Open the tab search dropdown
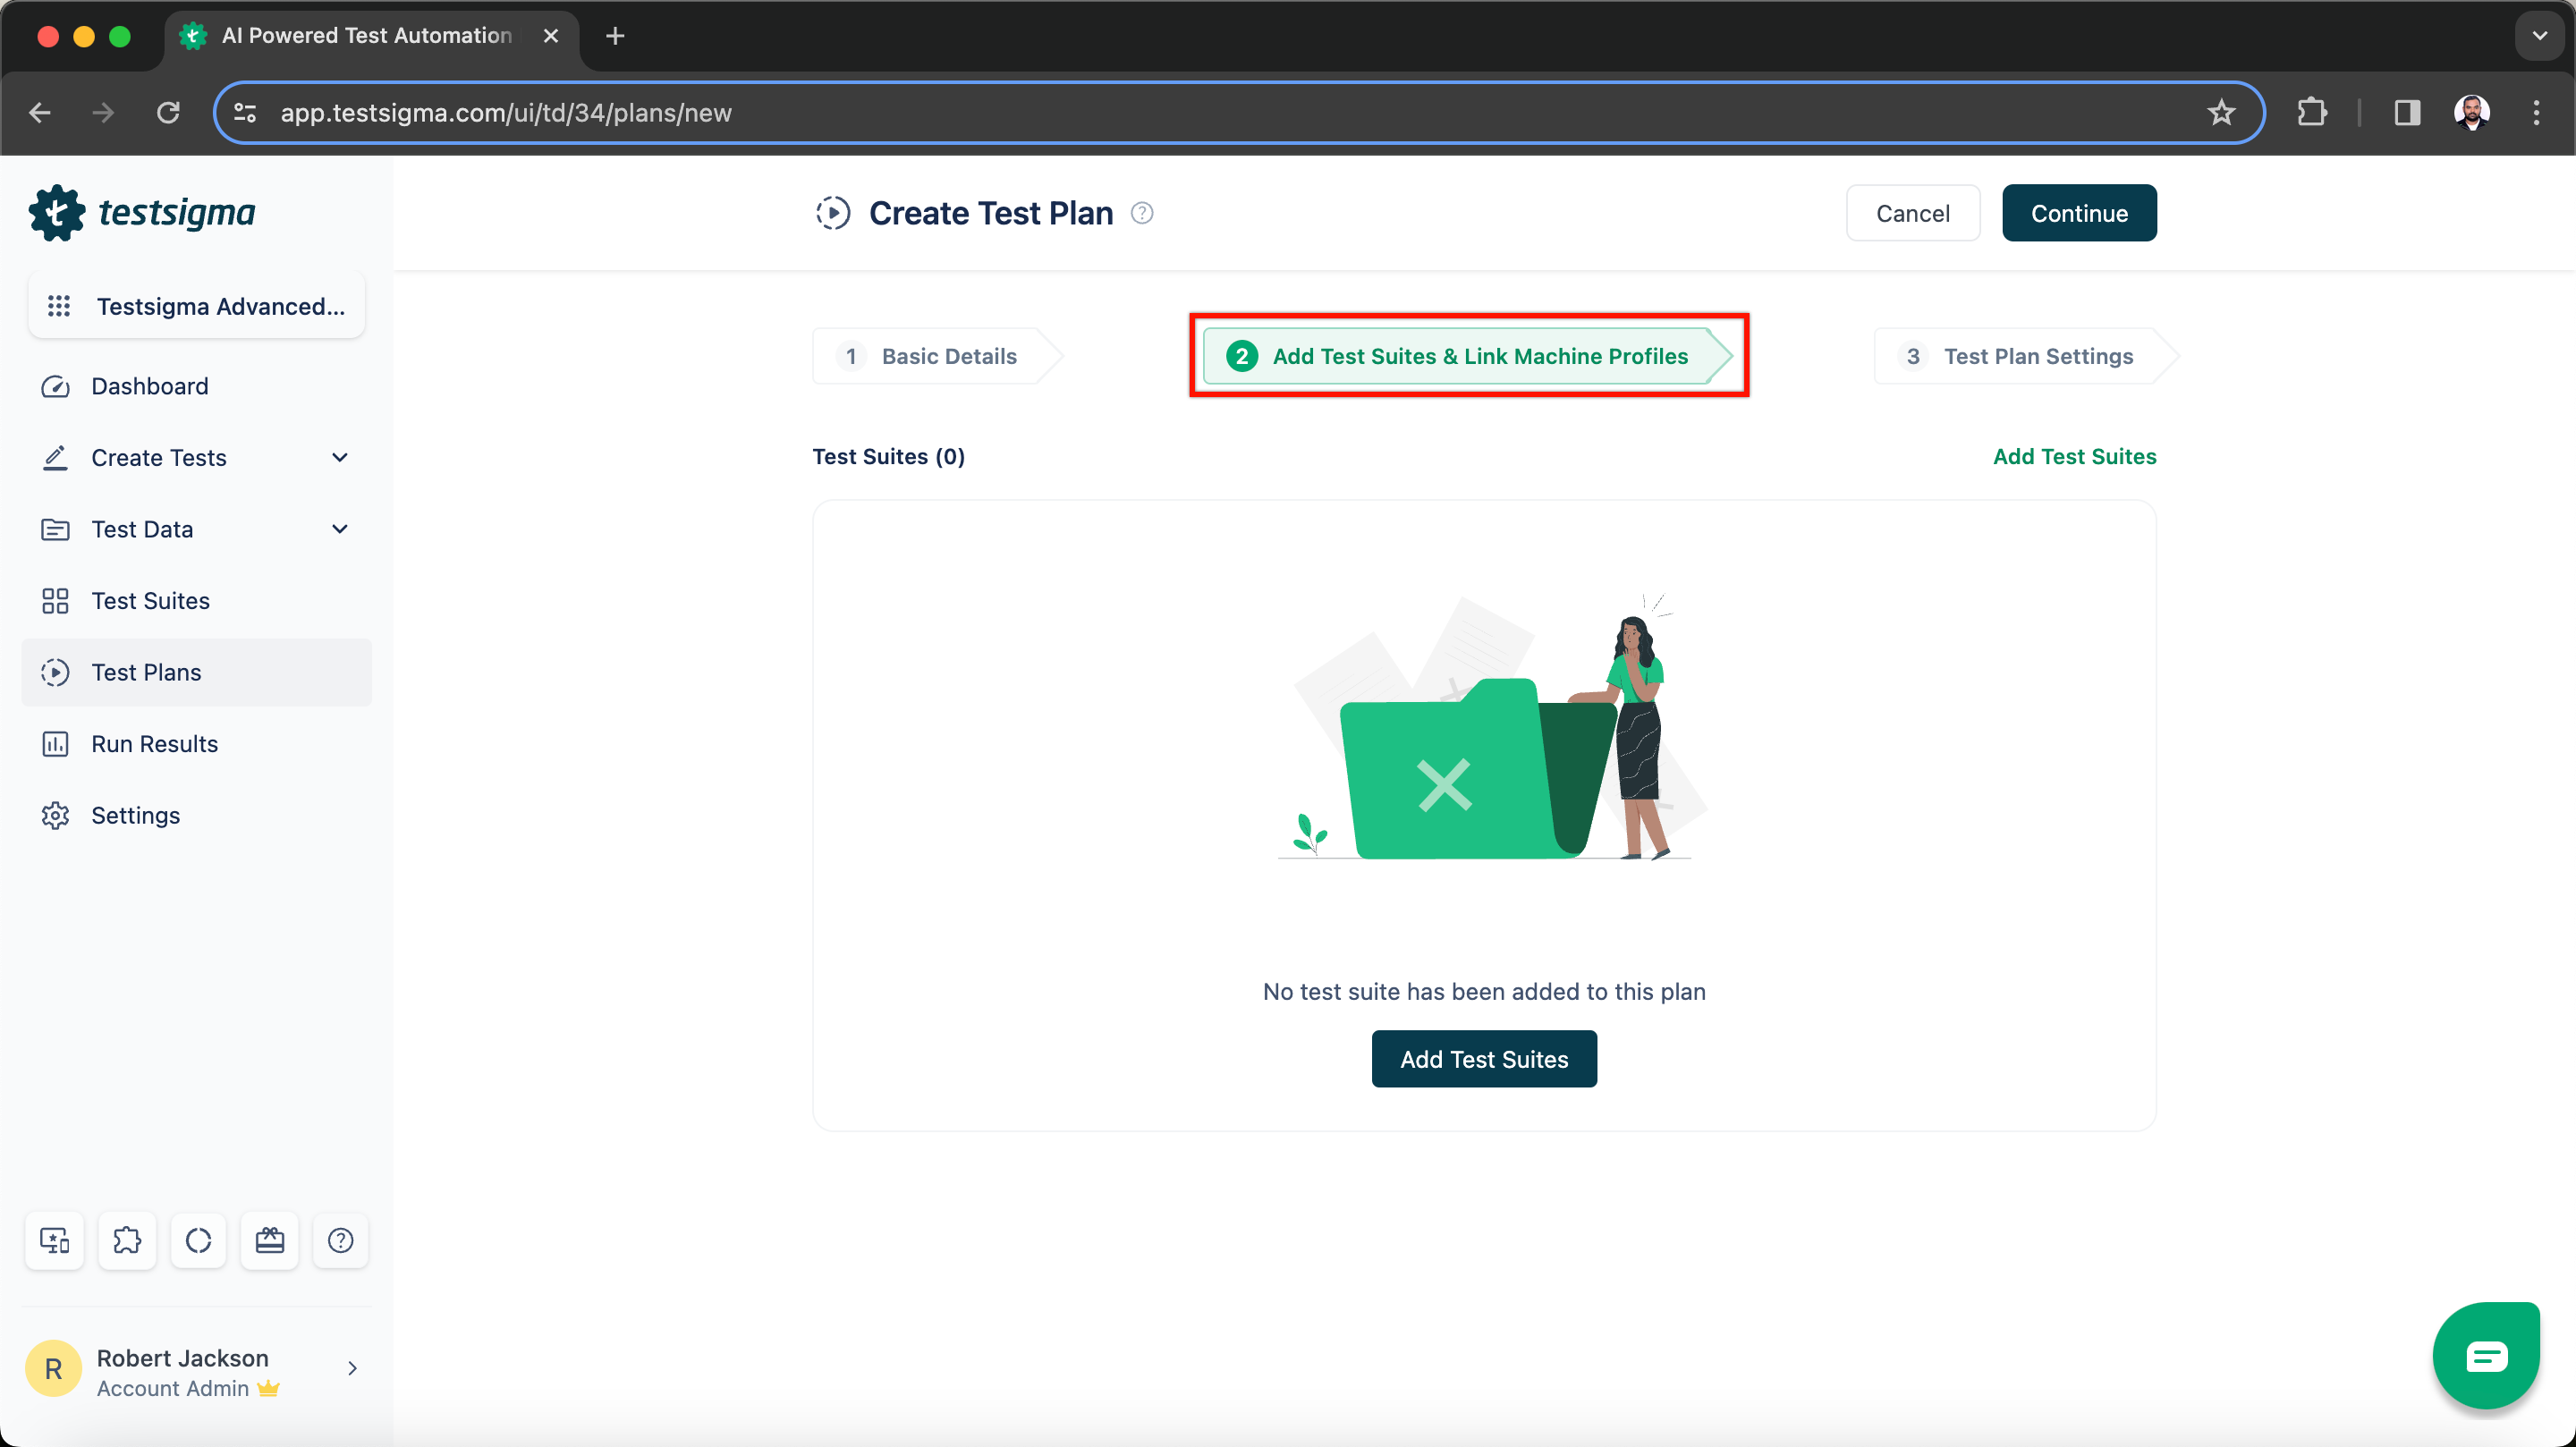The image size is (2576, 1447). point(2539,36)
